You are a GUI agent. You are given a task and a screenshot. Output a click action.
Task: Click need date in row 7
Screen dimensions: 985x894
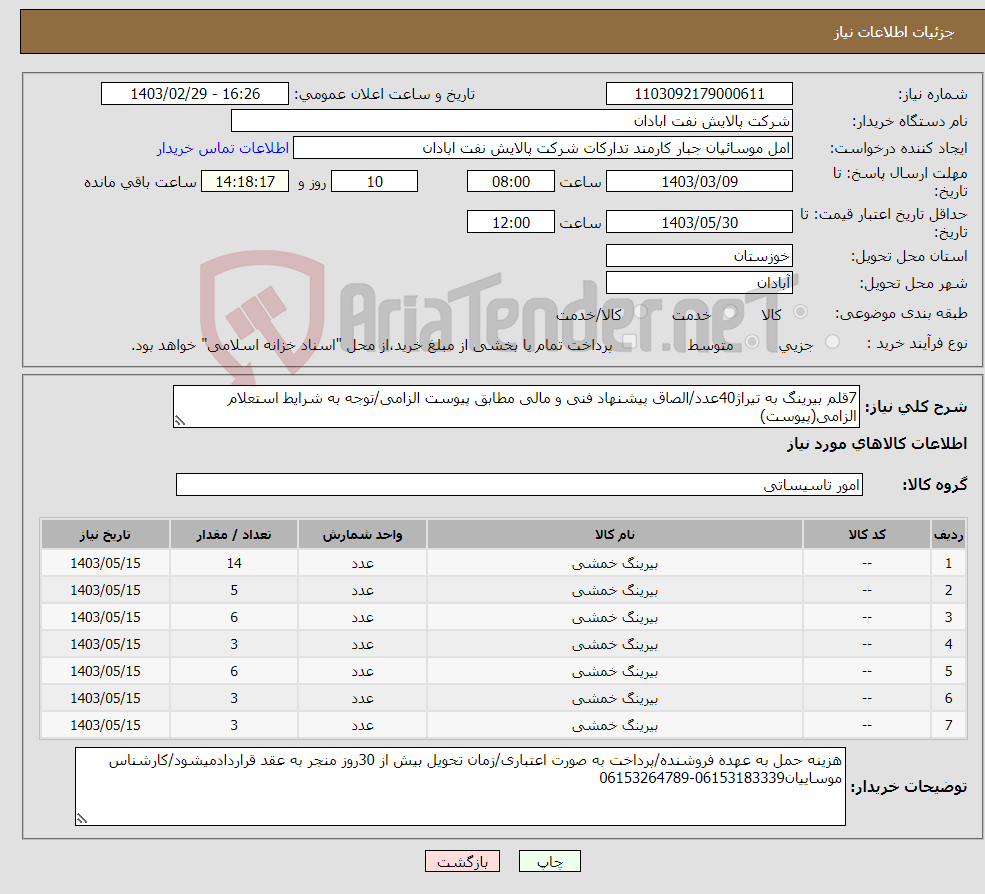105,726
